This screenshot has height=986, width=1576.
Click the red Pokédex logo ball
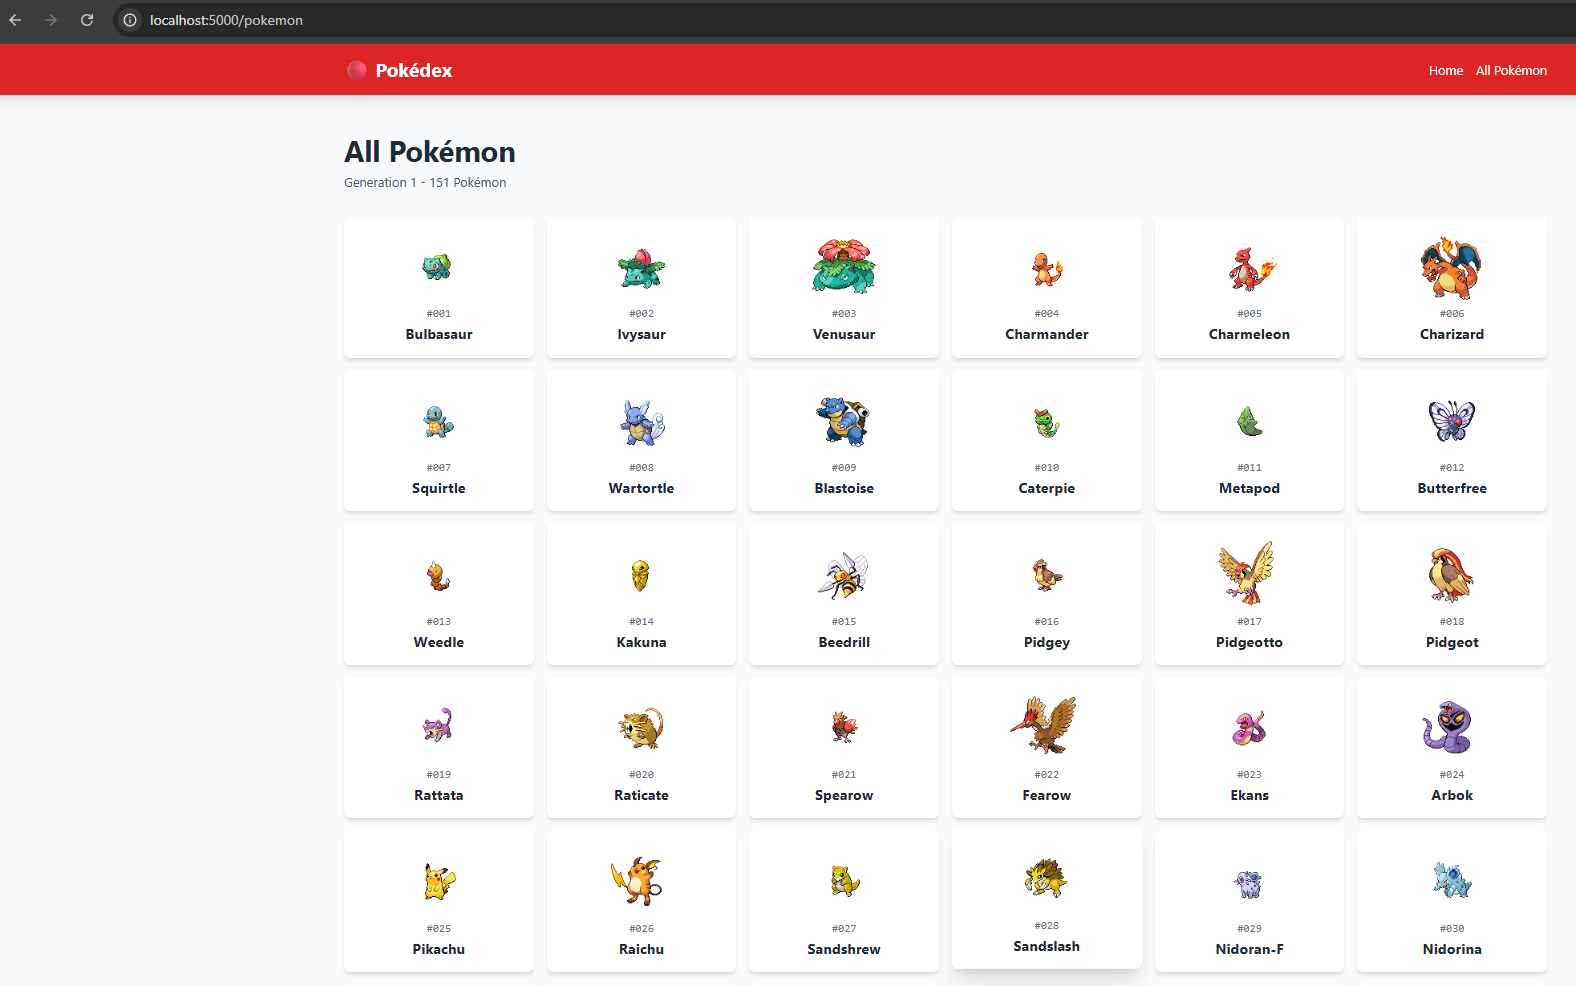(356, 70)
